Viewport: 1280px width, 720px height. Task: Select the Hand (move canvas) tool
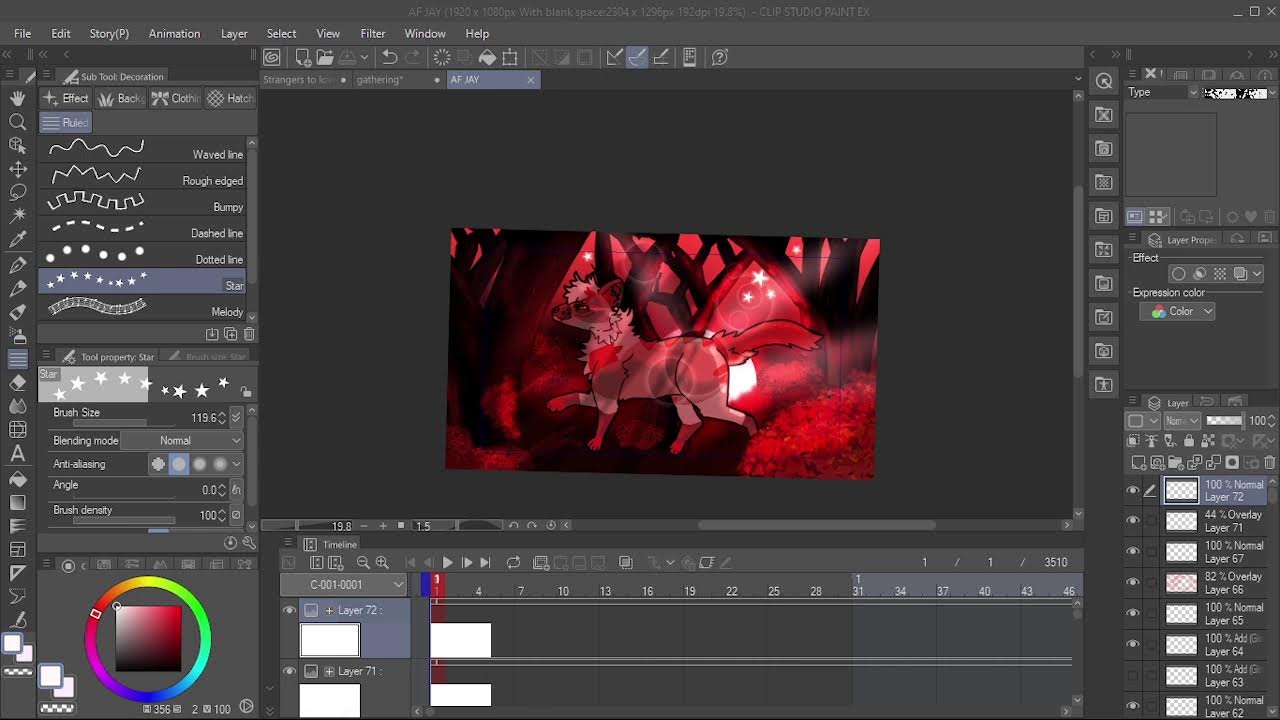[18, 98]
